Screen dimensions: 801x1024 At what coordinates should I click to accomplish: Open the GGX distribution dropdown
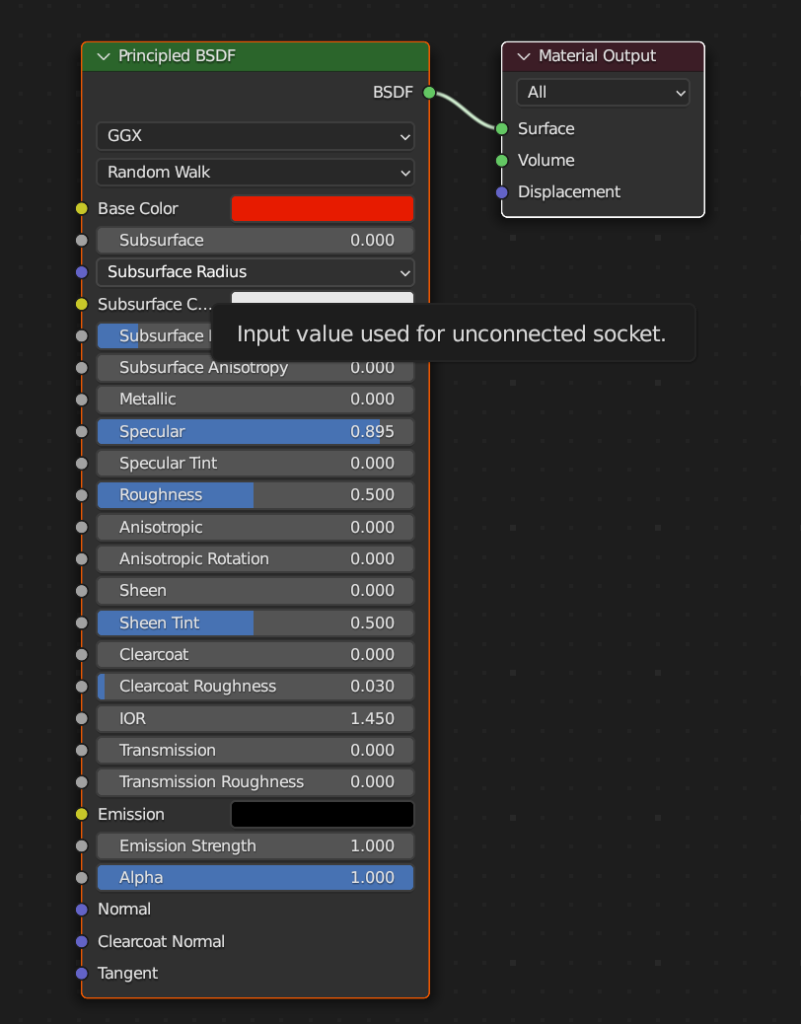(x=255, y=136)
